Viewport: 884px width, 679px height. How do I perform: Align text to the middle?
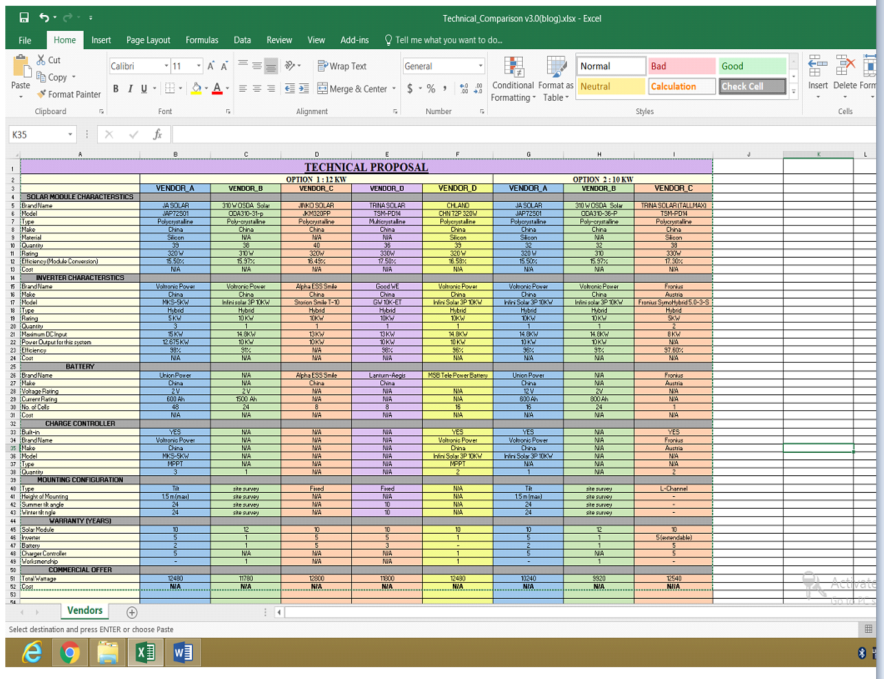(257, 65)
